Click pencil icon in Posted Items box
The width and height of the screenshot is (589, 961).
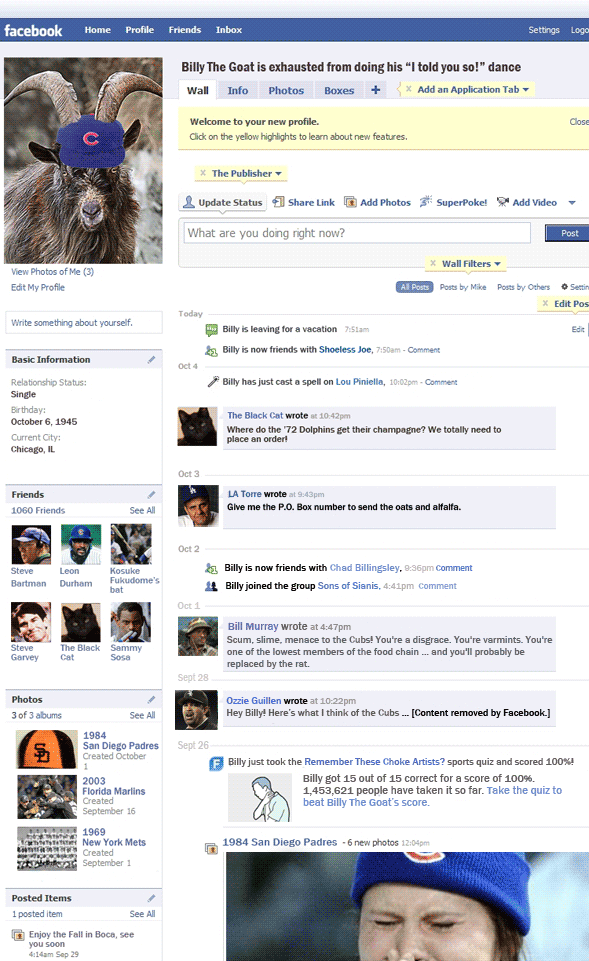tap(151, 898)
